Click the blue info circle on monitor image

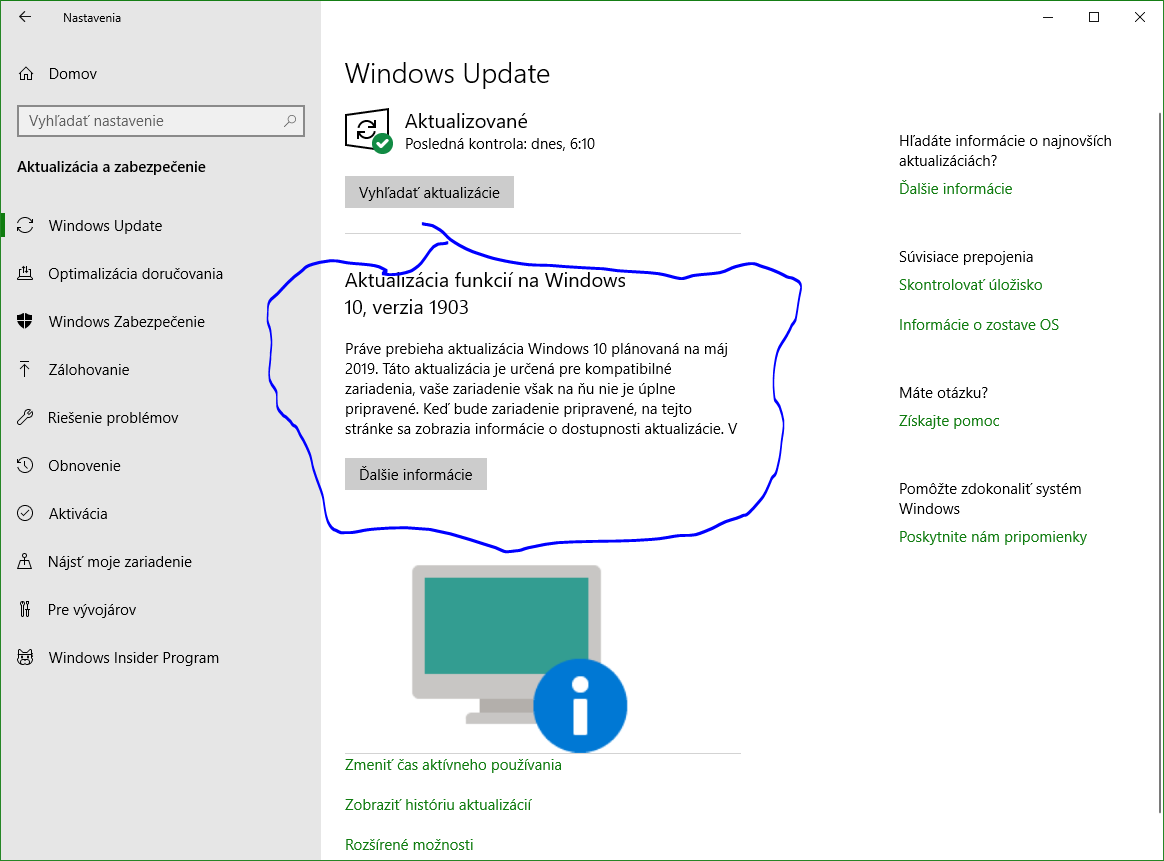[x=581, y=705]
